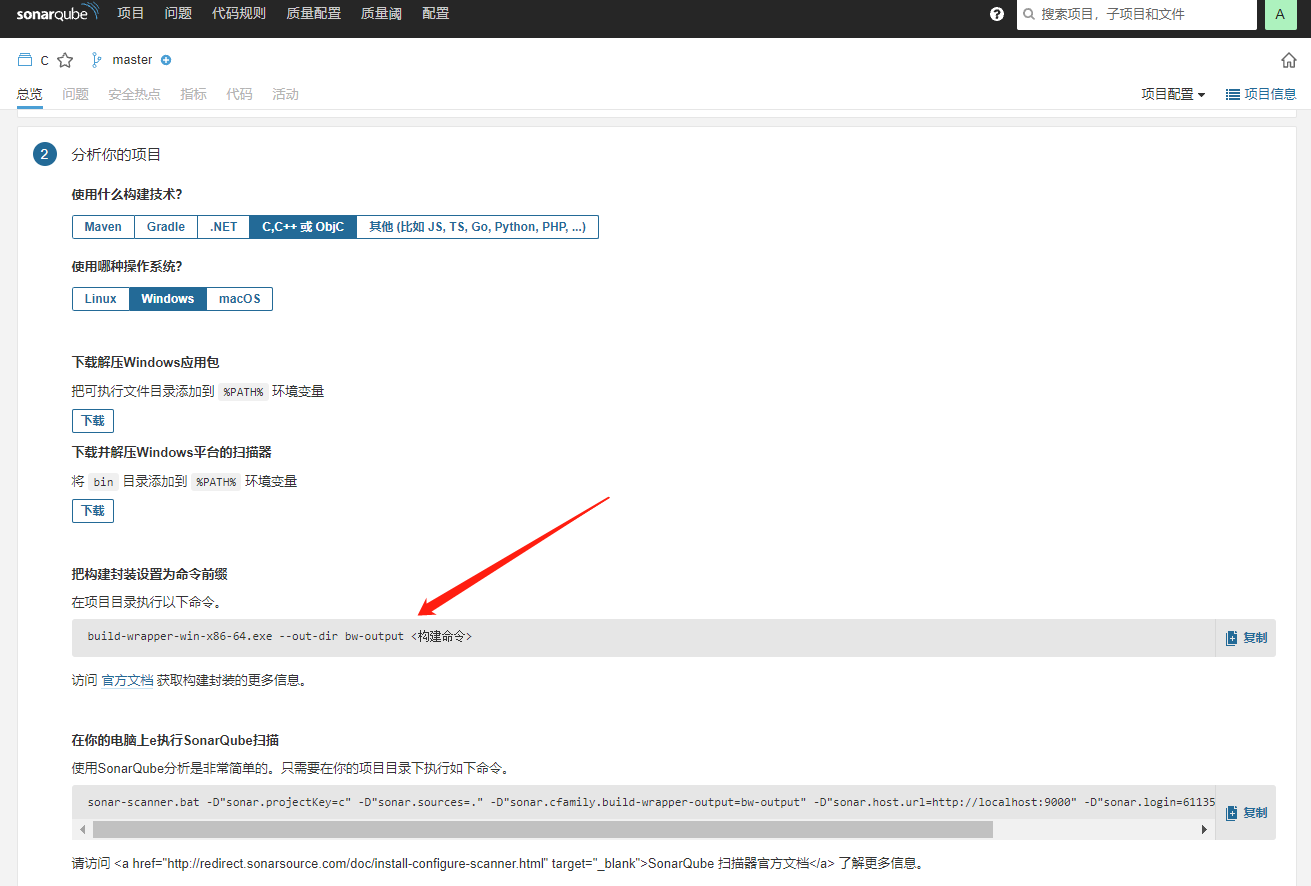Click the build-wrapper-win-x86-64.exe command text
The image size is (1311, 886).
tap(279, 636)
